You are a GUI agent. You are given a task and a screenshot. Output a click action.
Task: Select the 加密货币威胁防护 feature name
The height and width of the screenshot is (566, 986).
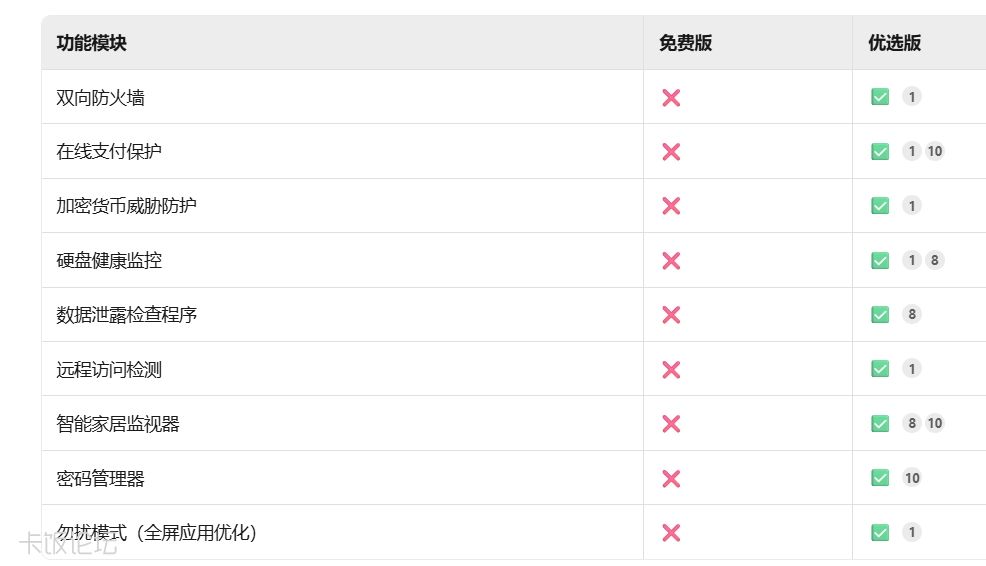pos(126,206)
